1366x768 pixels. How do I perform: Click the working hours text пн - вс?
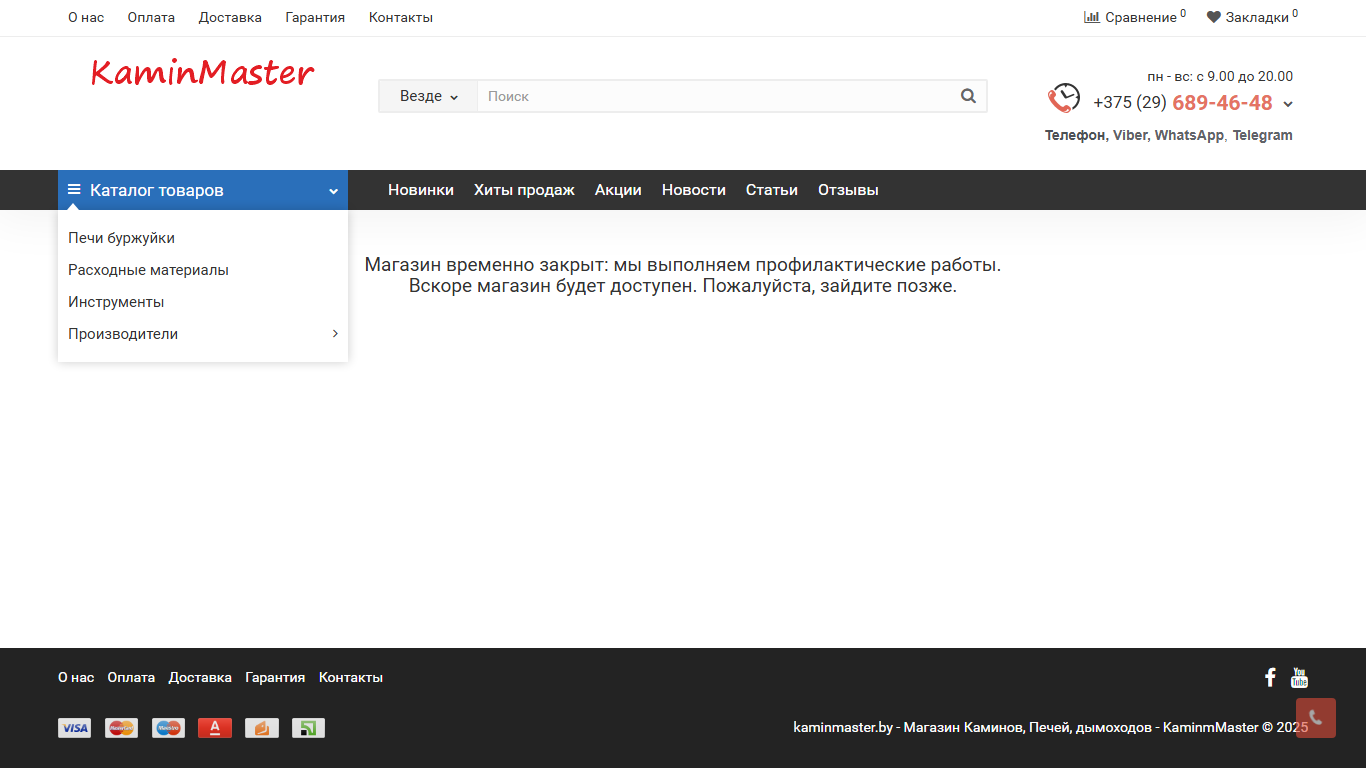click(x=1220, y=76)
